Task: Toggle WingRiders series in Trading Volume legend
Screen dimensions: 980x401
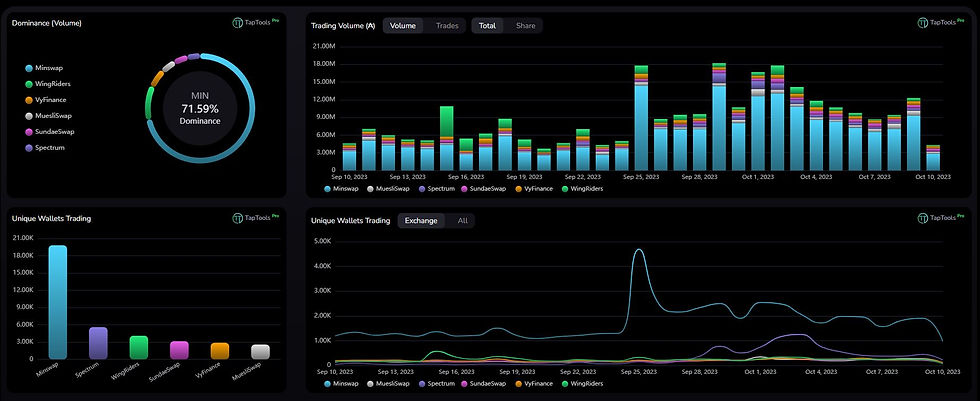Action: coord(584,188)
